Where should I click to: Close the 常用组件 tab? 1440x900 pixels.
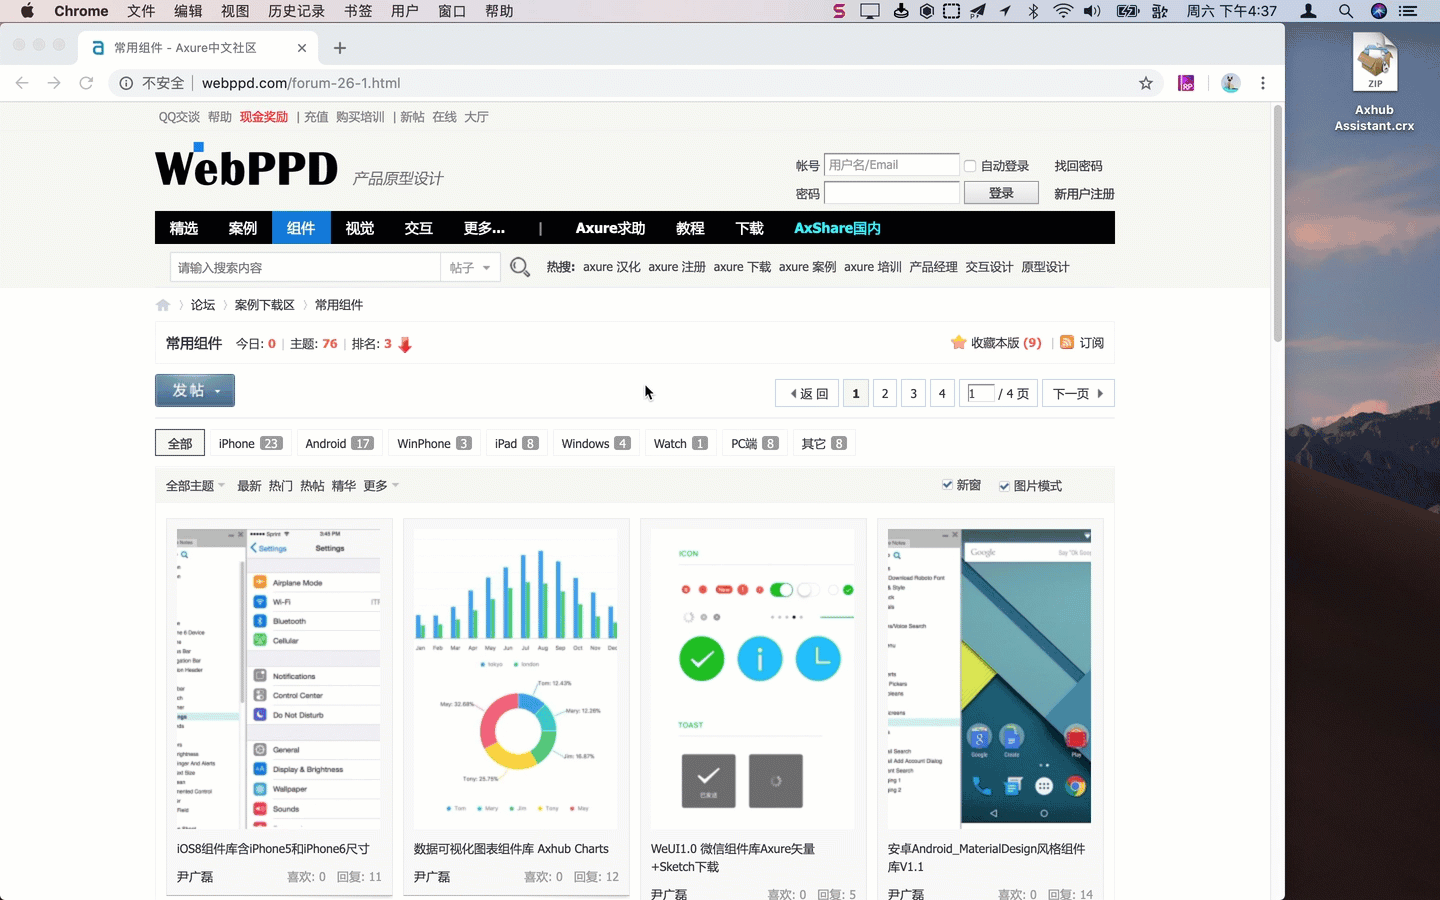pos(302,48)
